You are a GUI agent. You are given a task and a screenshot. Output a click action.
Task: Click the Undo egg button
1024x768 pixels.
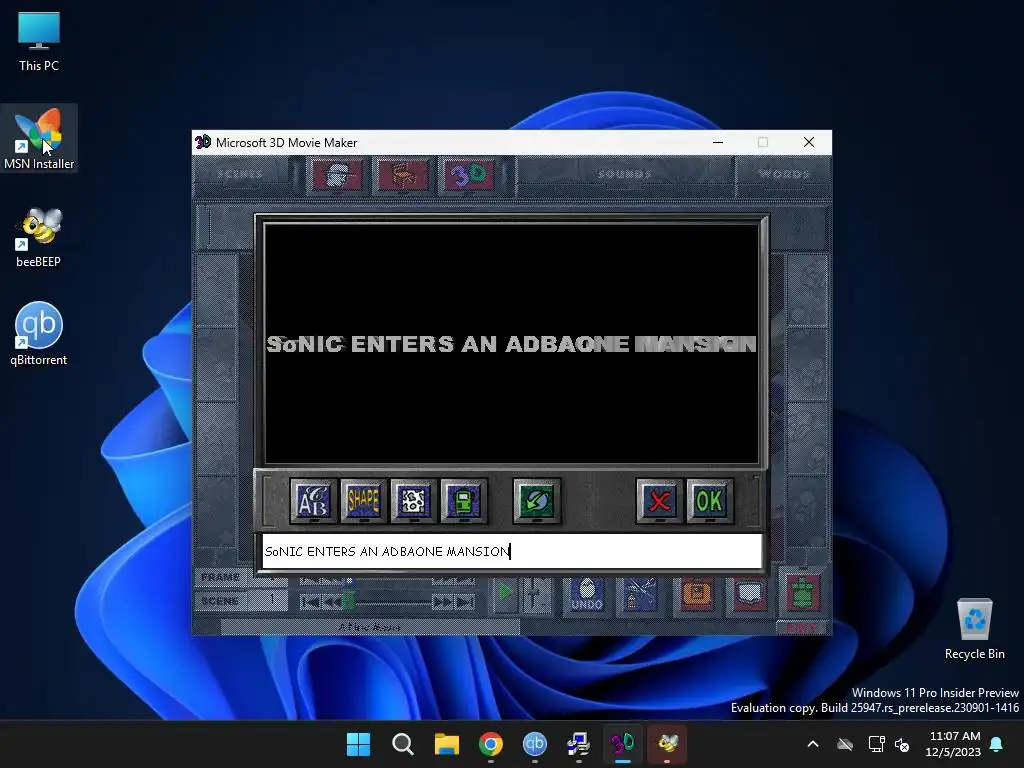point(586,595)
